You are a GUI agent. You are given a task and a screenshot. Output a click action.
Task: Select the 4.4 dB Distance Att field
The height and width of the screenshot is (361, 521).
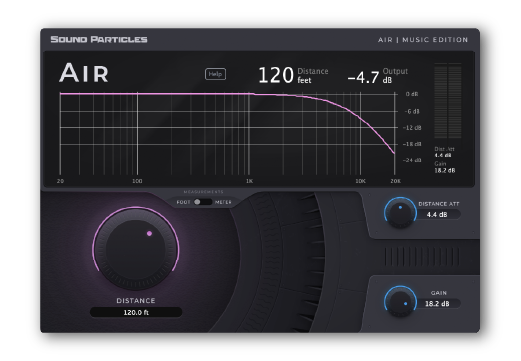coord(437,215)
